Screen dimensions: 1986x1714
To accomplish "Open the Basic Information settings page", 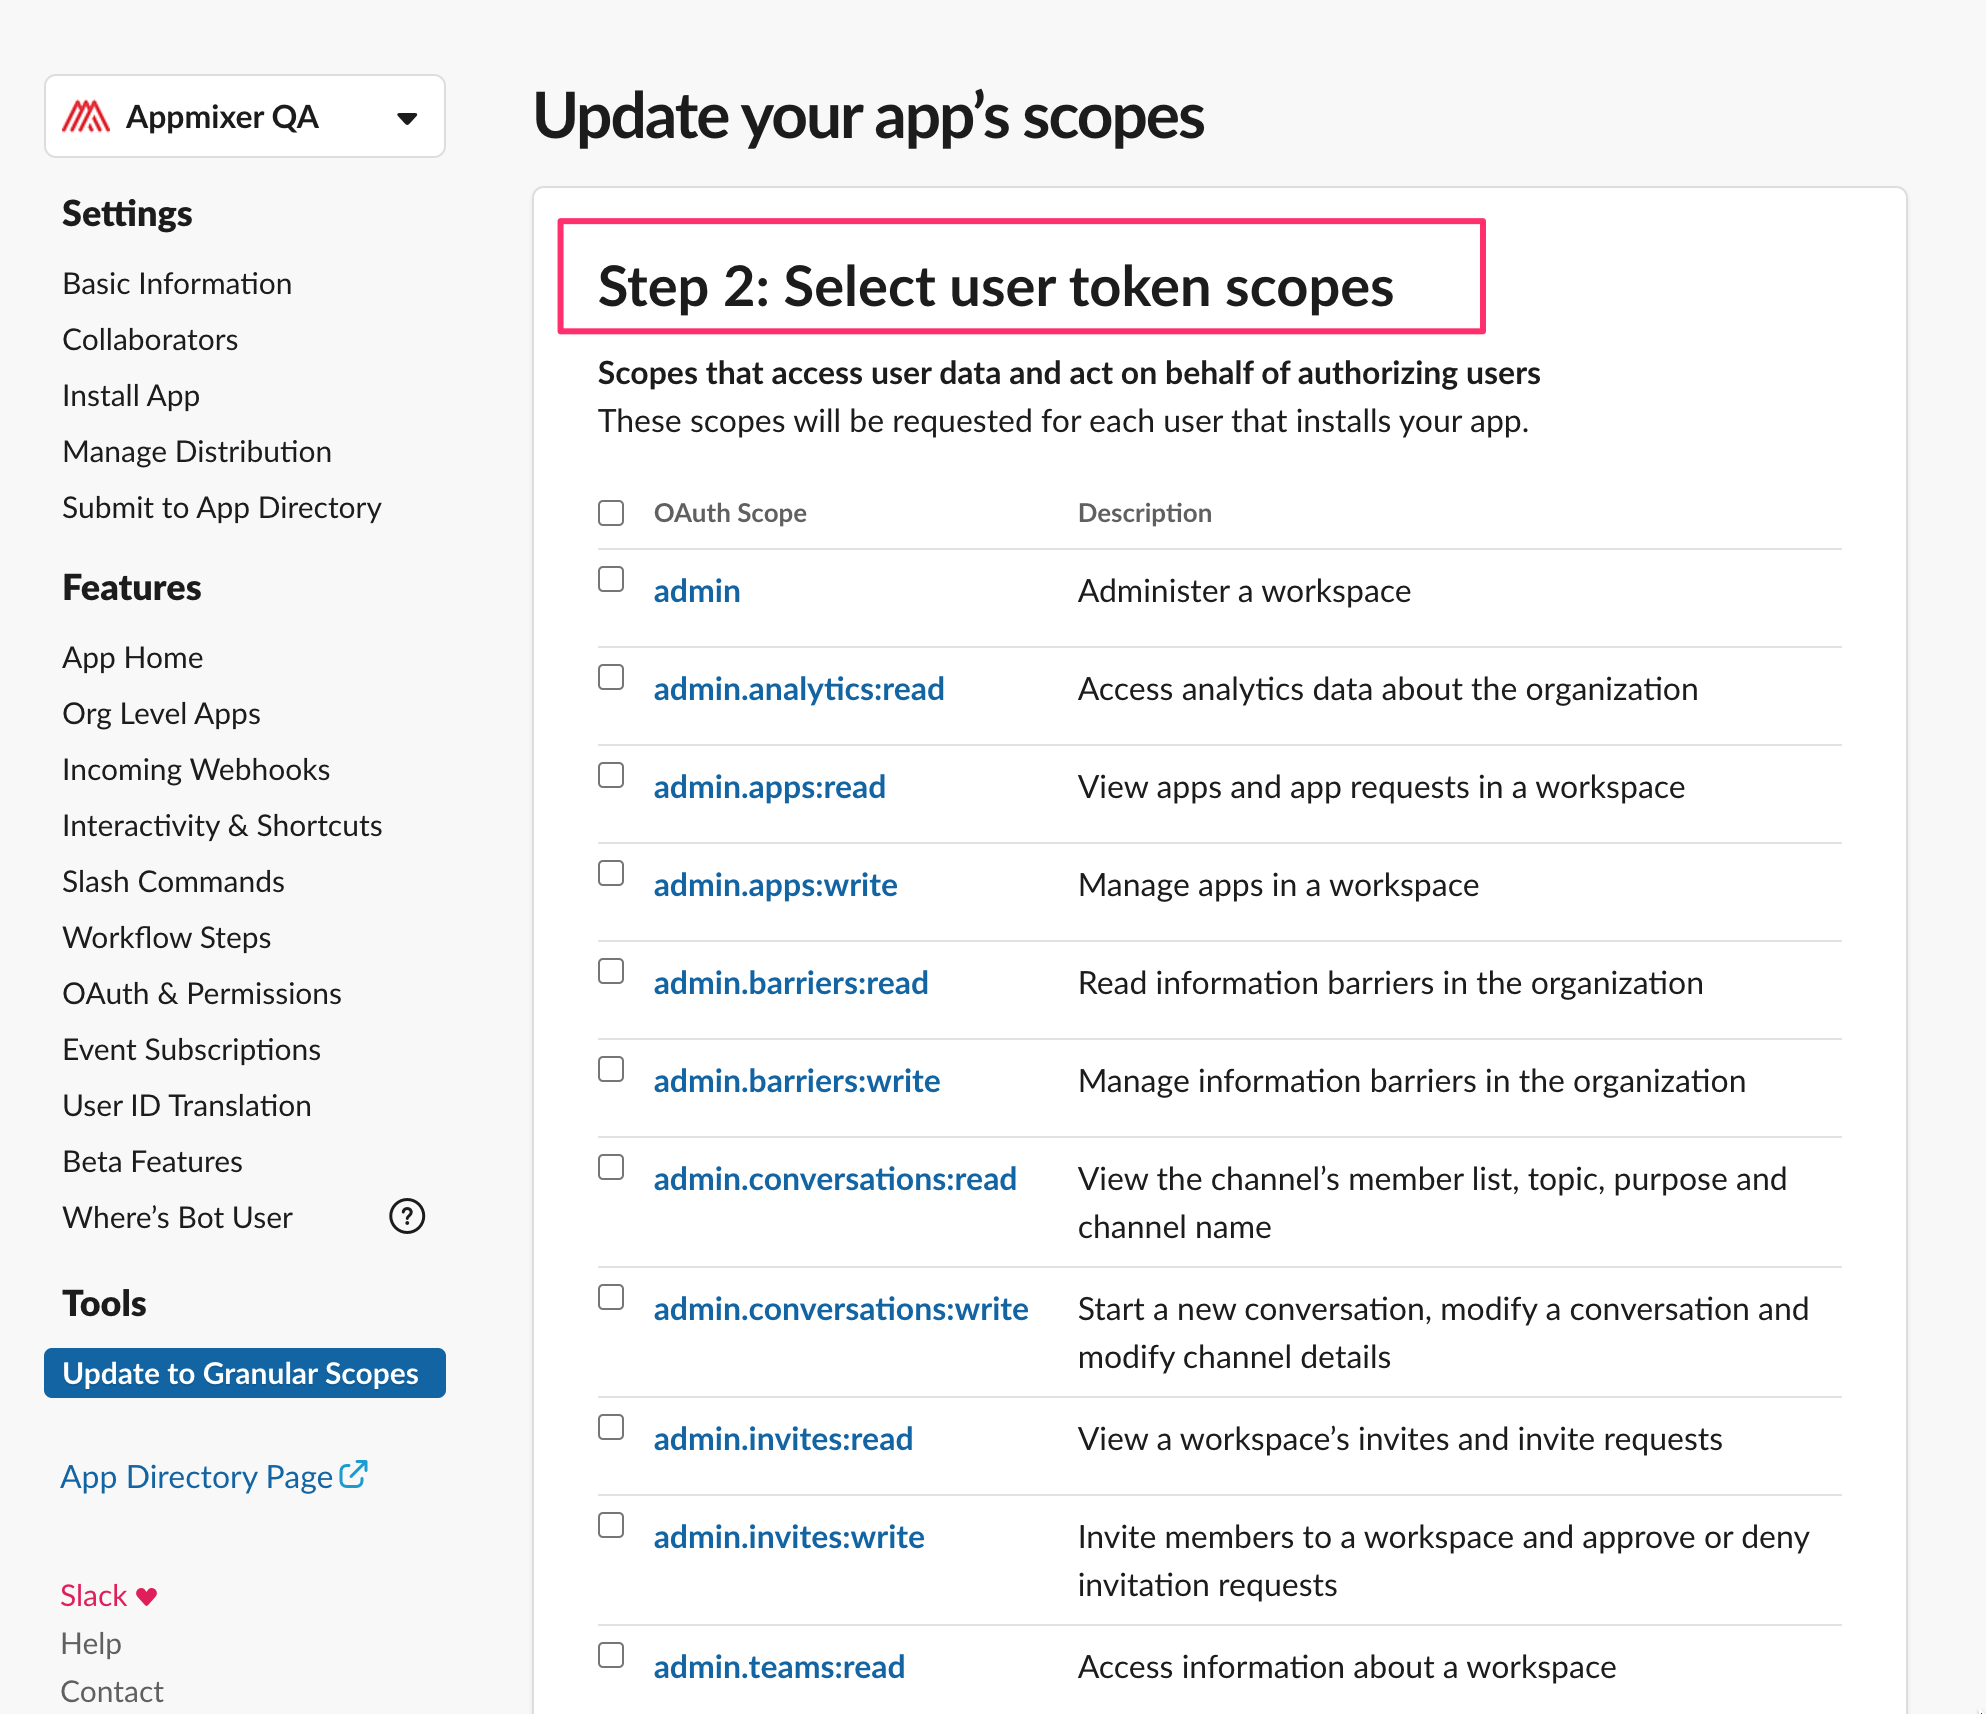I will coord(177,284).
